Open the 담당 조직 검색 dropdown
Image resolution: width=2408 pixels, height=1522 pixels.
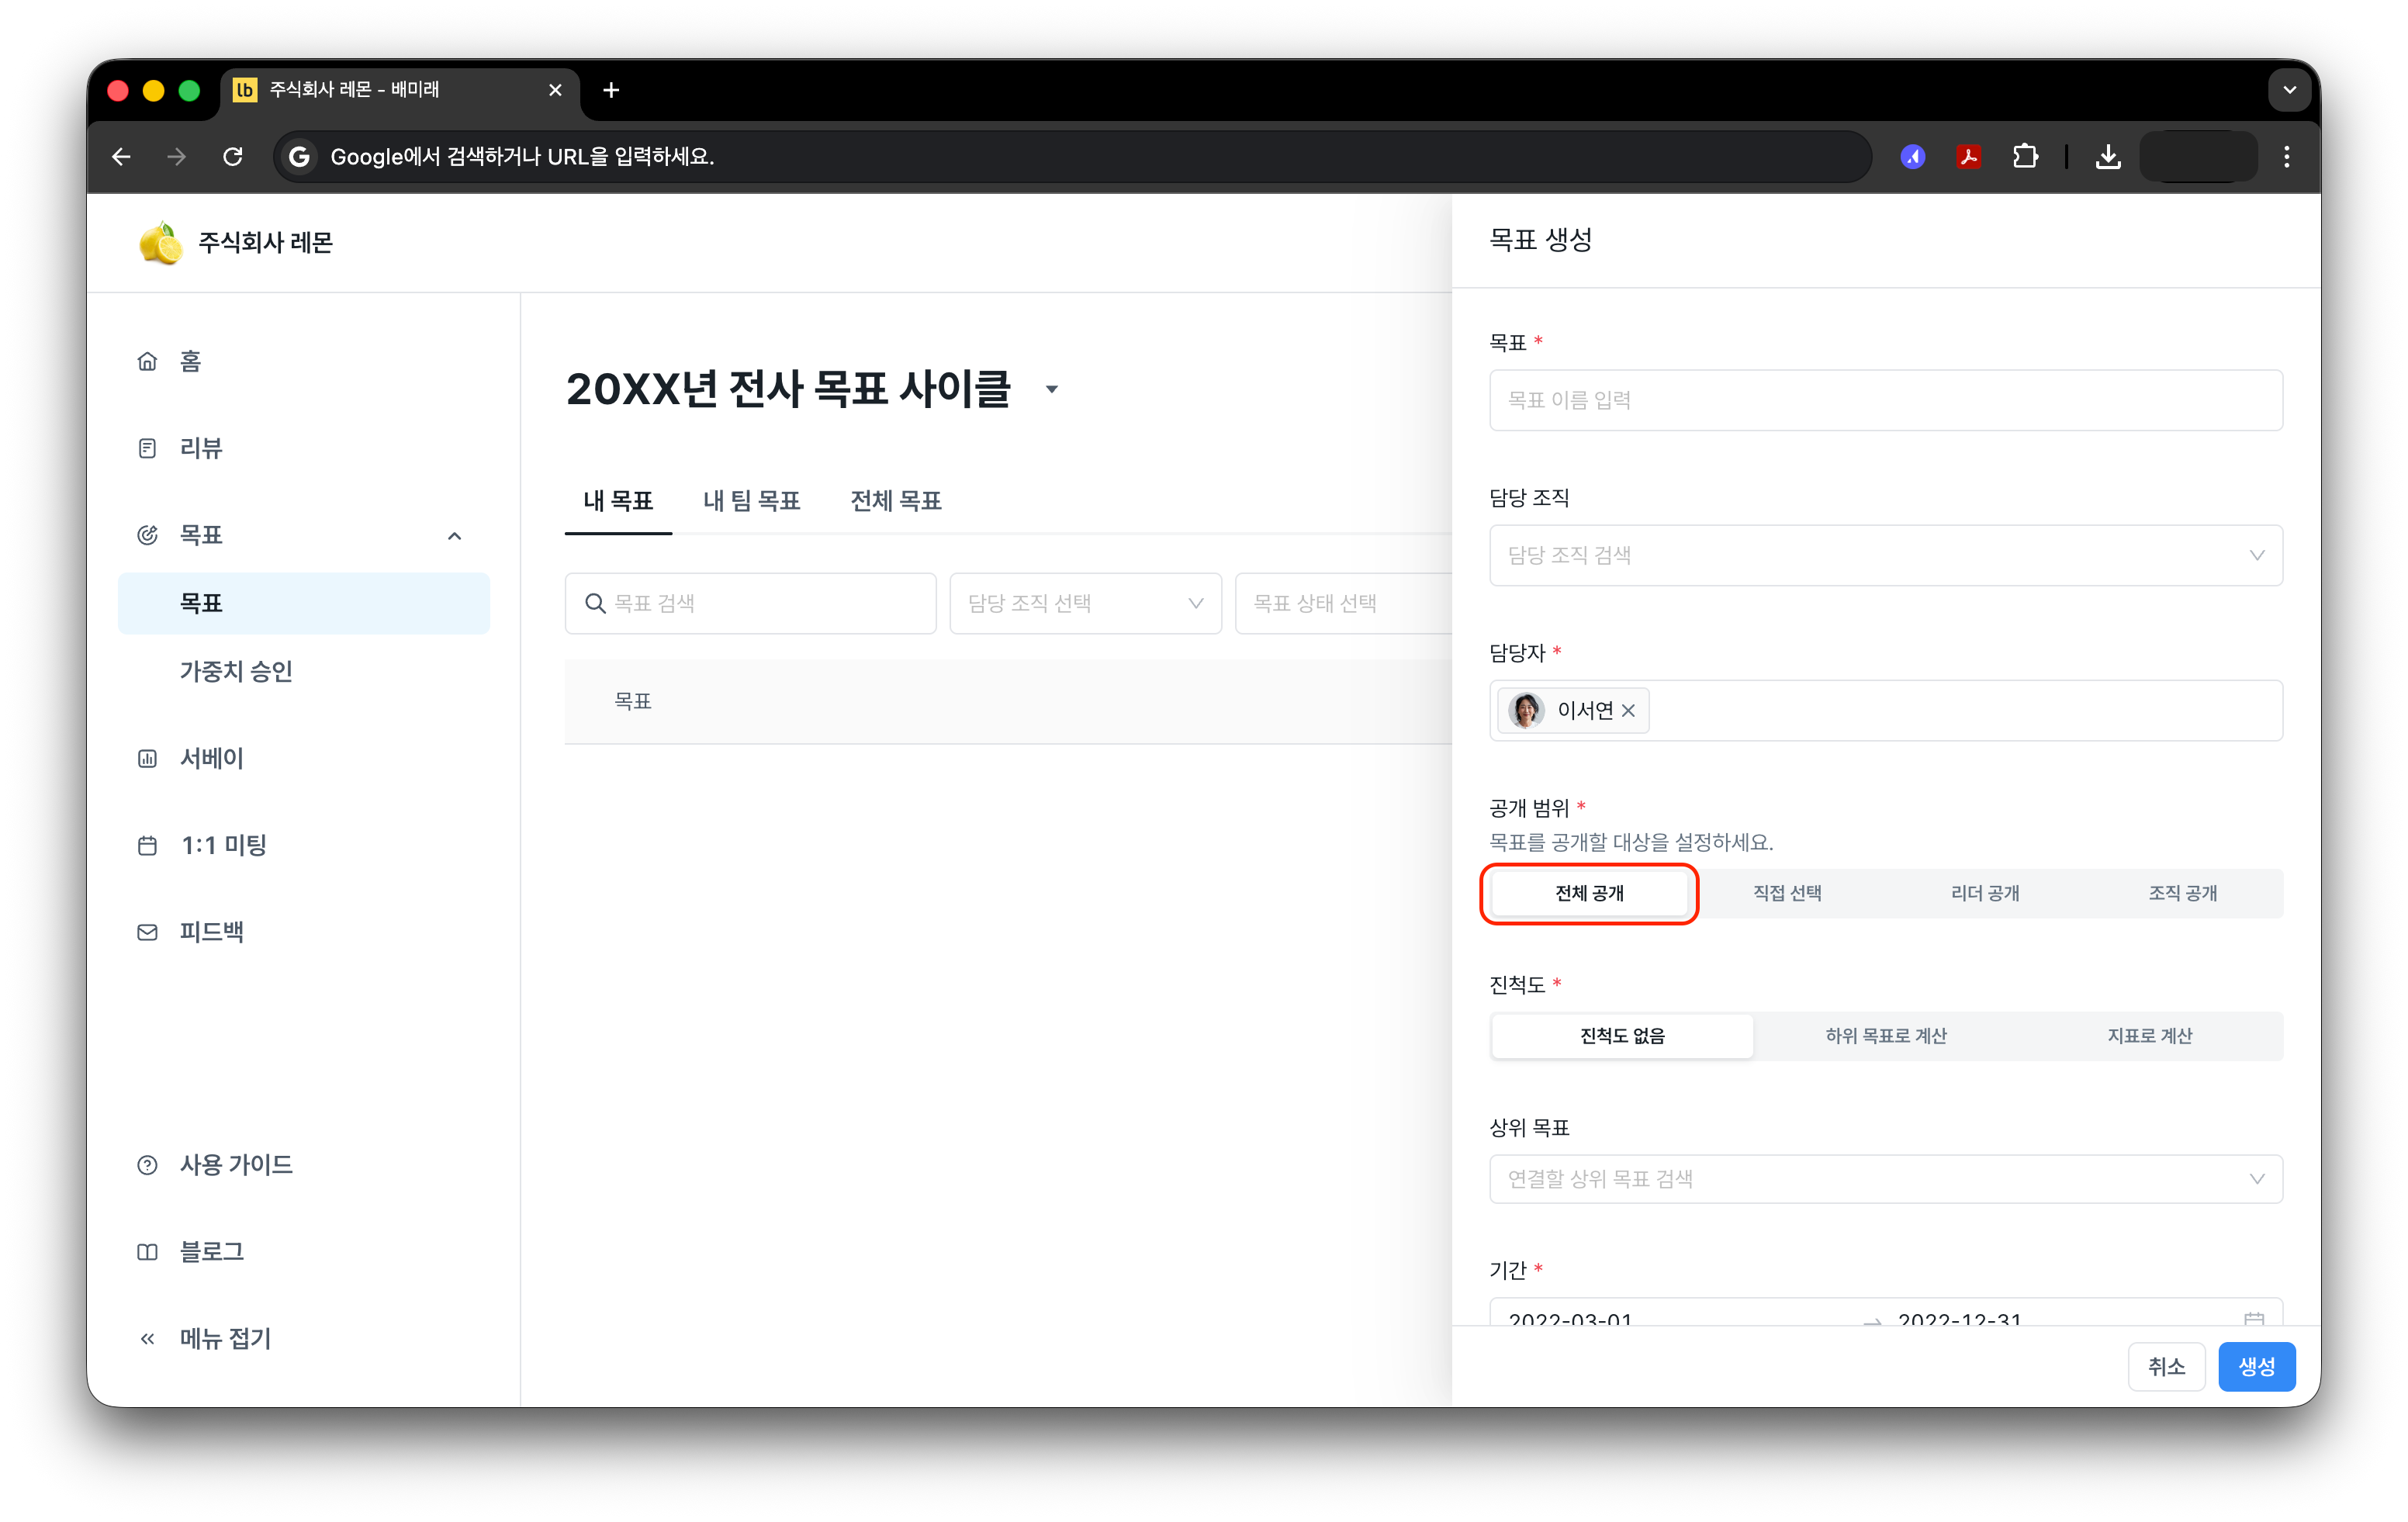coord(1886,555)
